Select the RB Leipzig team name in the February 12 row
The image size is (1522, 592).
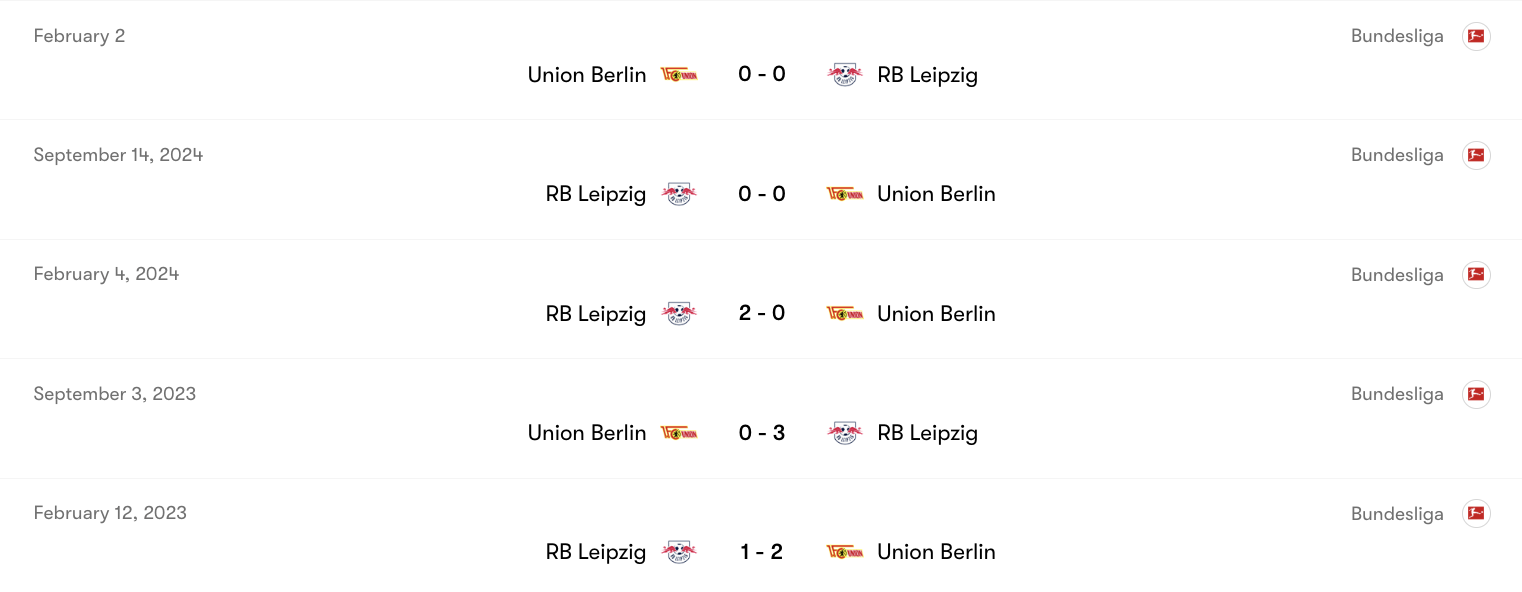click(x=596, y=551)
